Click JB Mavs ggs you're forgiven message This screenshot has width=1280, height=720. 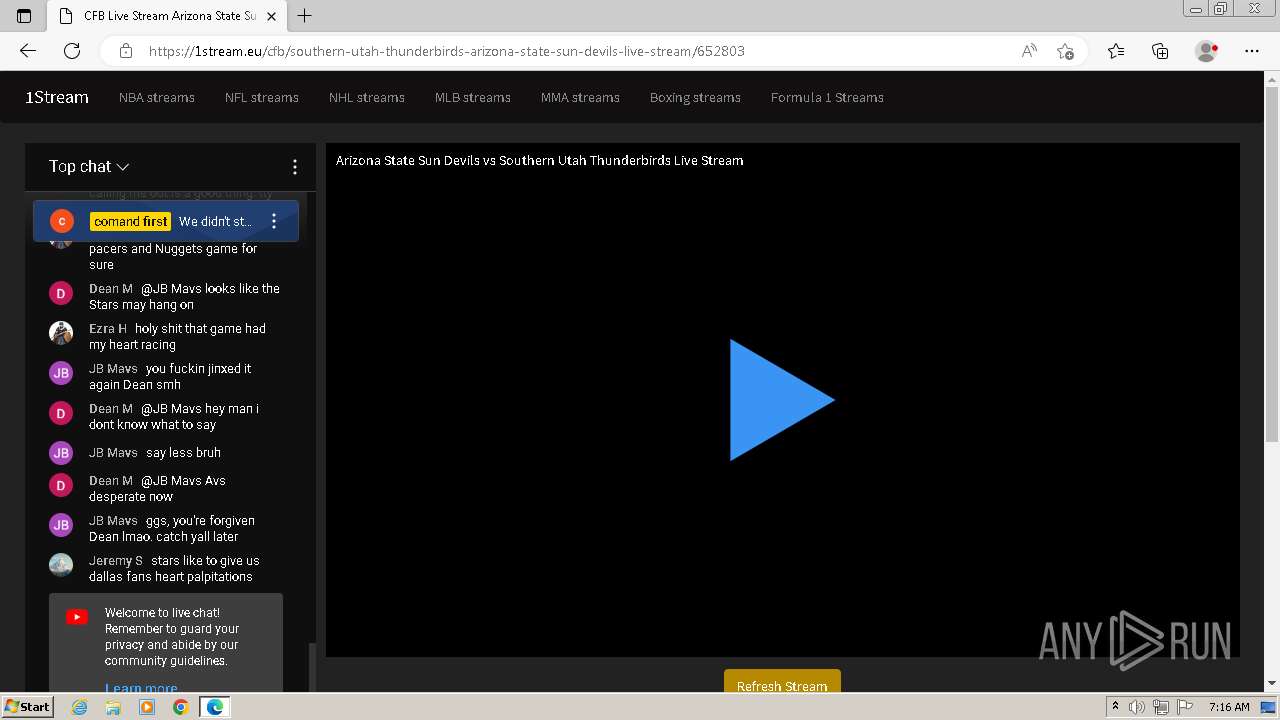pos(172,529)
